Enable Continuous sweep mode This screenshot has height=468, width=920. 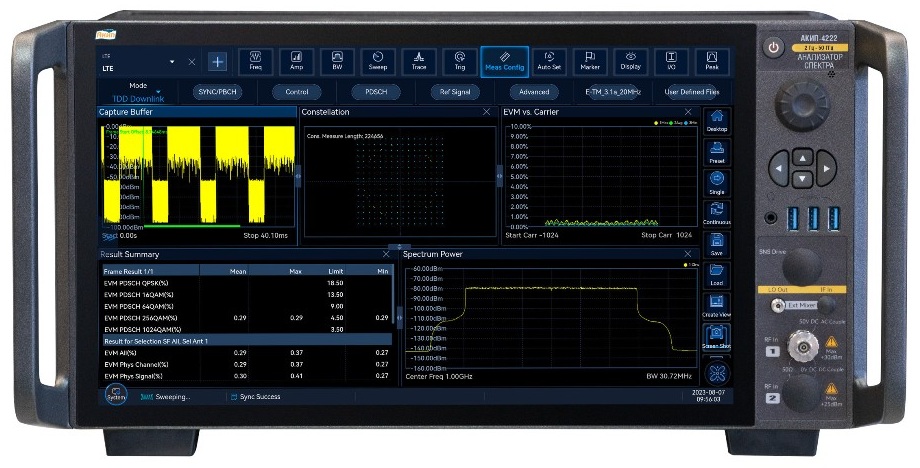click(717, 213)
